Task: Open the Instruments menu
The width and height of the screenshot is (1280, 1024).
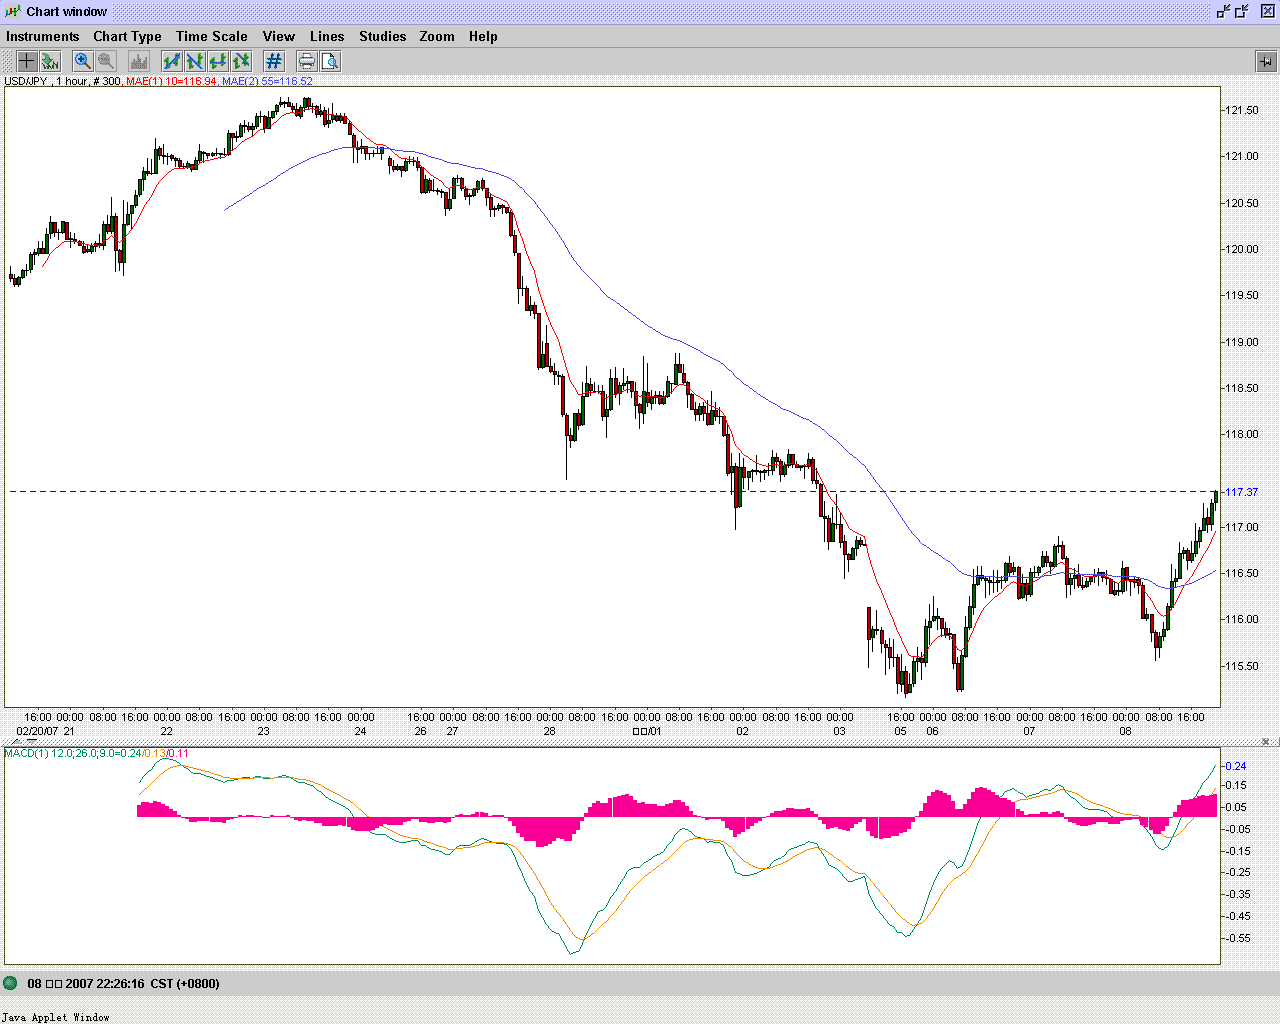Action: point(42,36)
